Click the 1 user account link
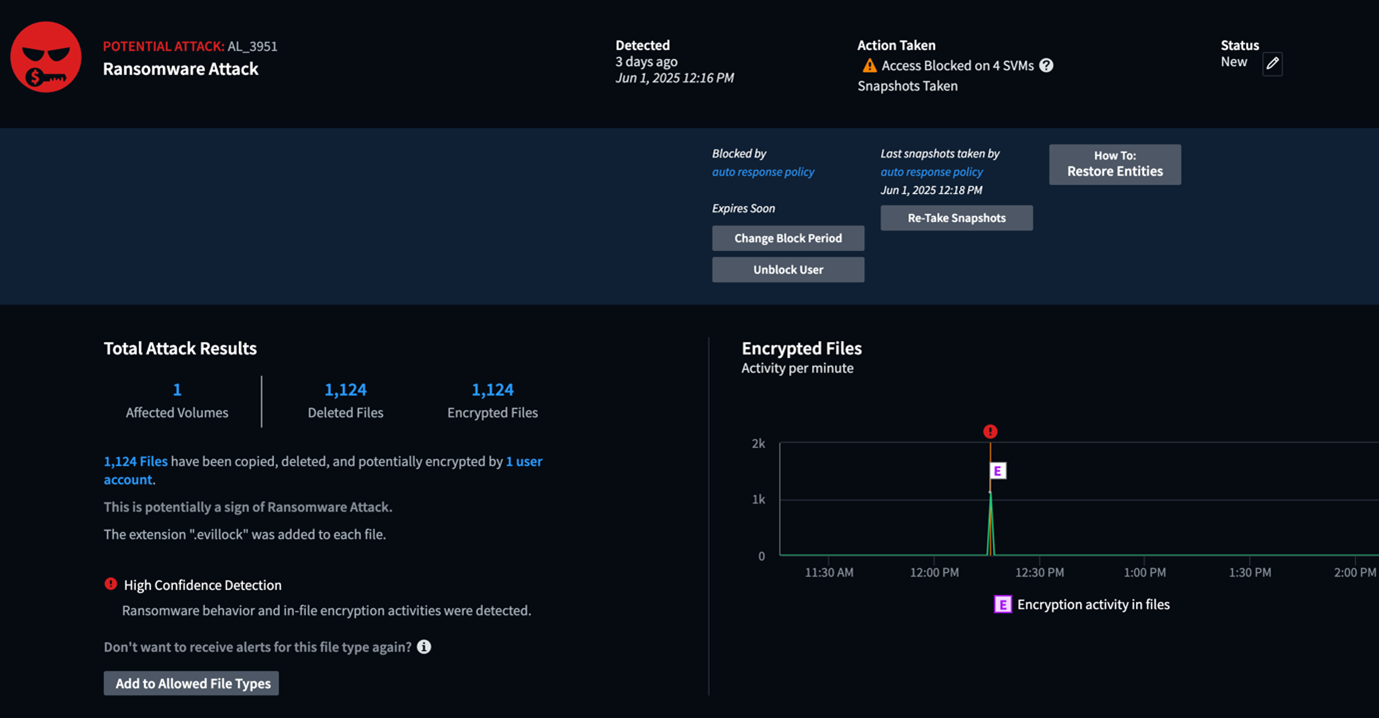 [523, 462]
